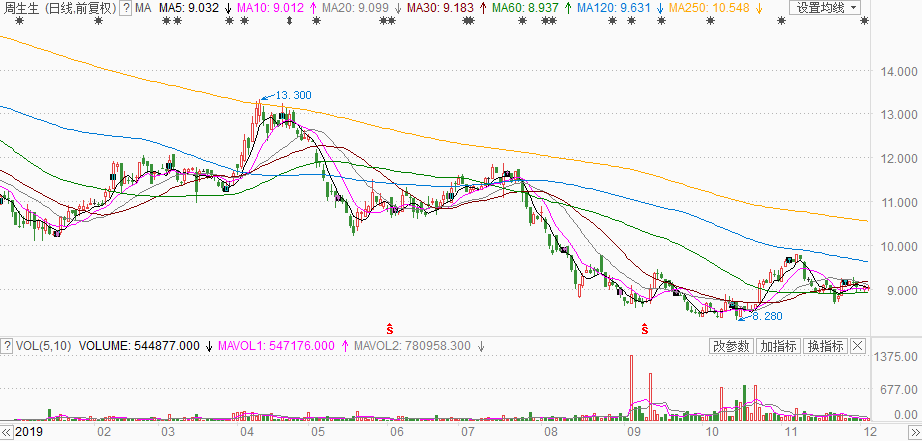
Task: Click the 8.280 low price annotation
Action: (x=765, y=316)
